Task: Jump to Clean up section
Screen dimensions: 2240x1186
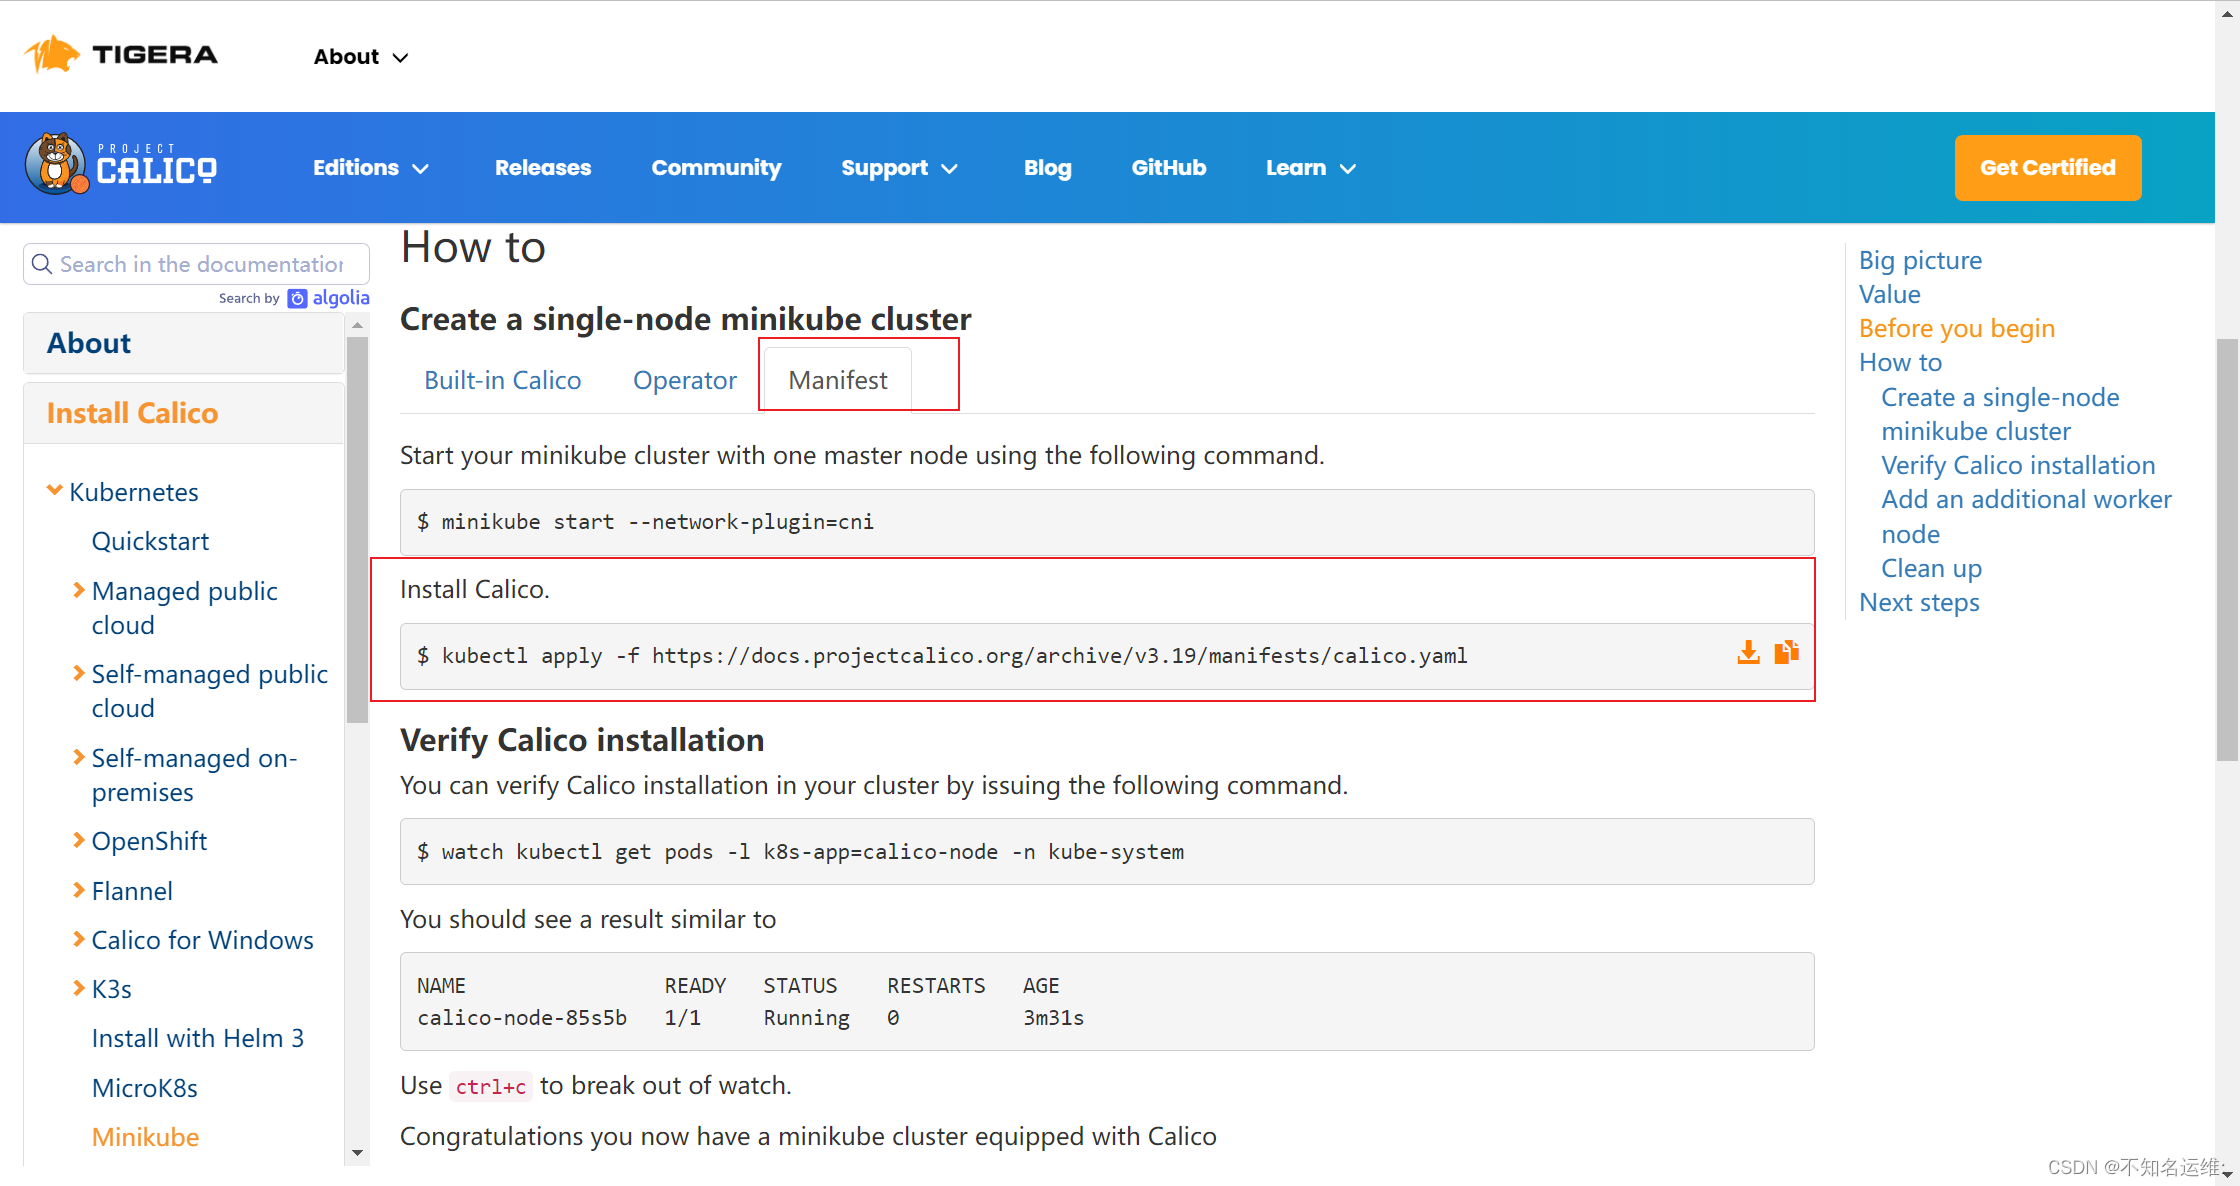Action: pyautogui.click(x=1931, y=568)
